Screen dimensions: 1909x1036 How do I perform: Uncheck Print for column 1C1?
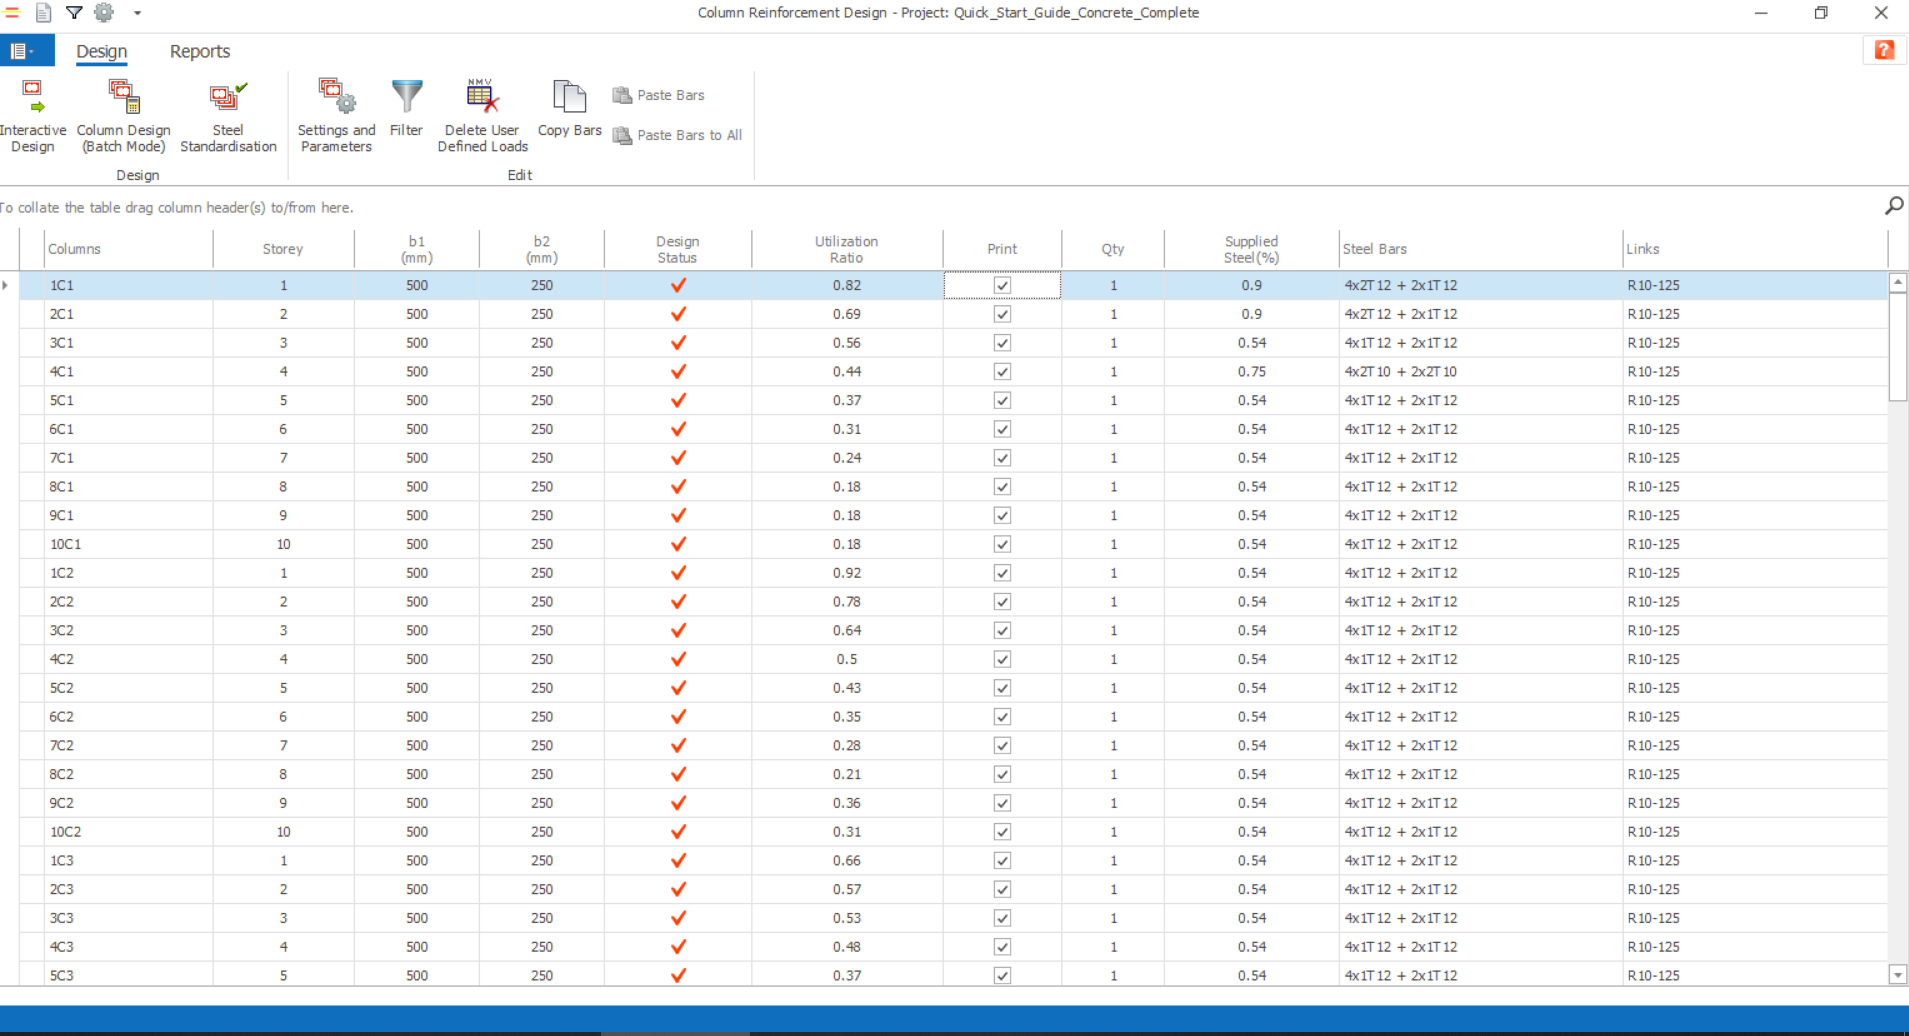(x=1001, y=285)
